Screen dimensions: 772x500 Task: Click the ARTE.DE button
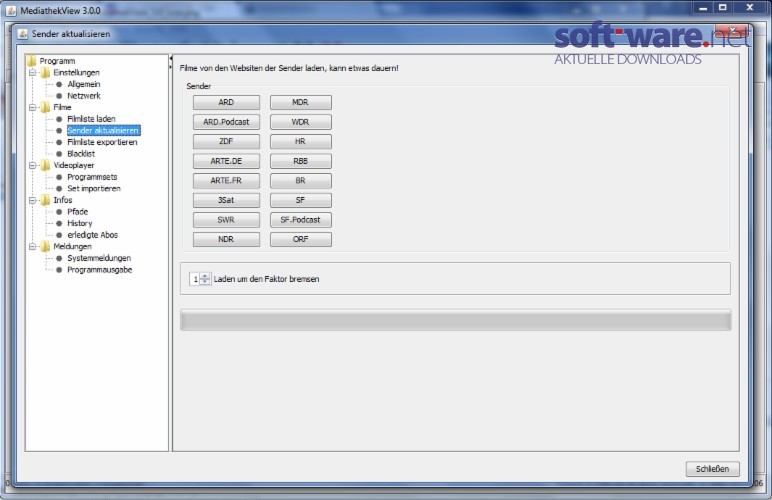[x=226, y=161]
